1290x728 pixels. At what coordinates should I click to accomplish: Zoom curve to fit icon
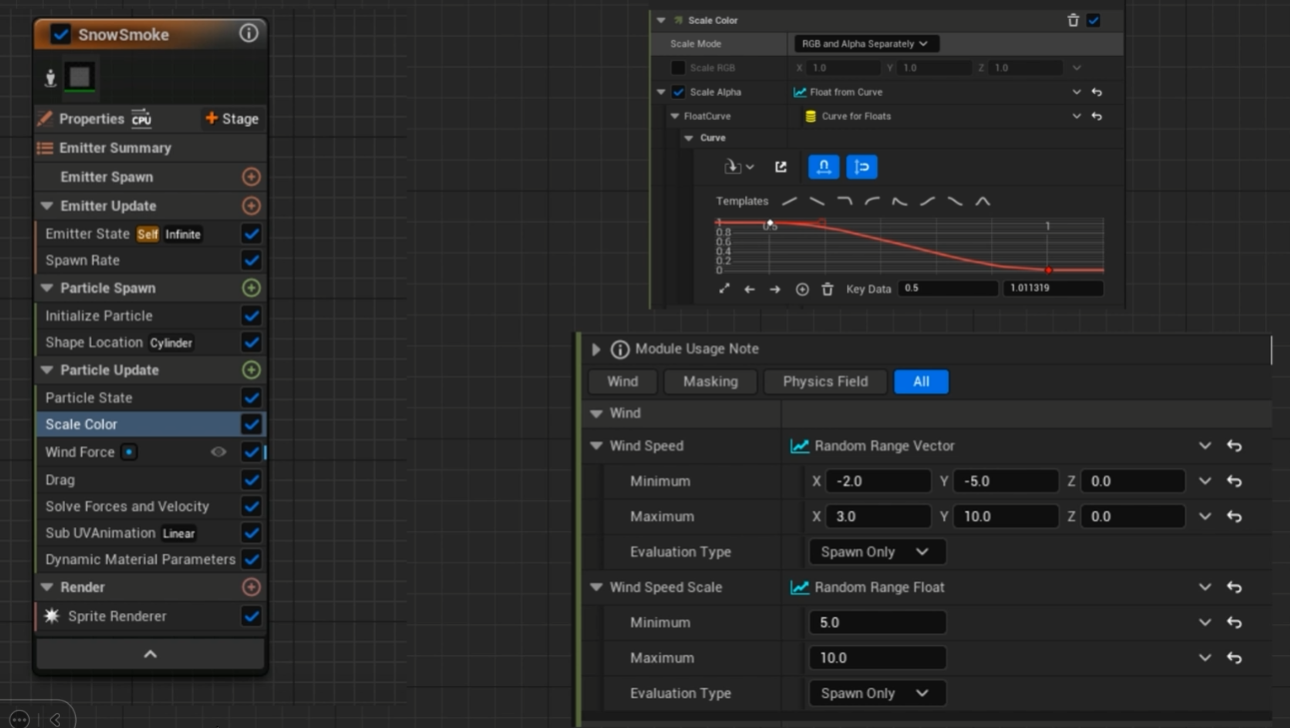[724, 289]
